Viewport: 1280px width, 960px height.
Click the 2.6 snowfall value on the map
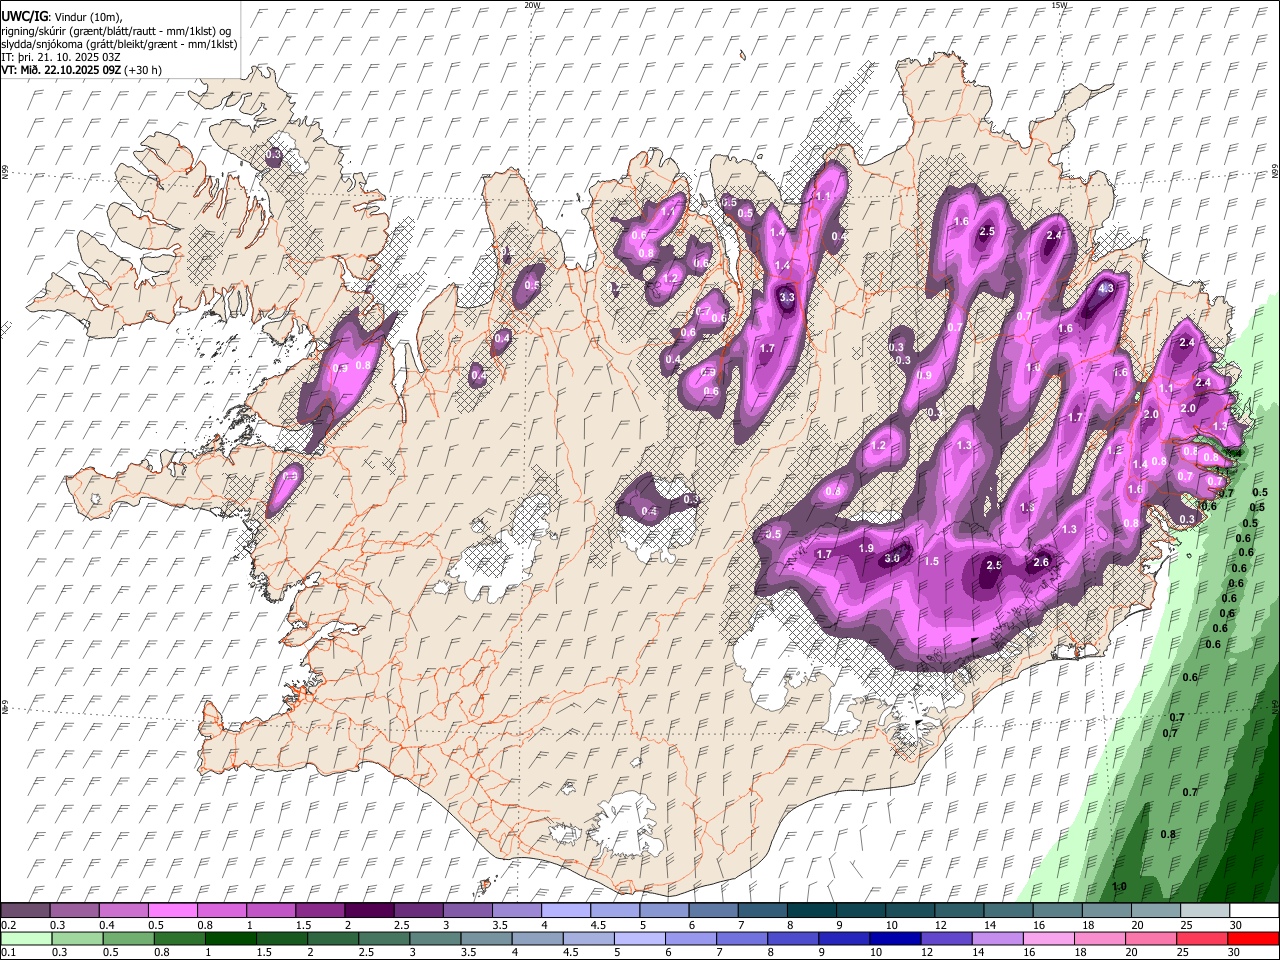click(1041, 562)
